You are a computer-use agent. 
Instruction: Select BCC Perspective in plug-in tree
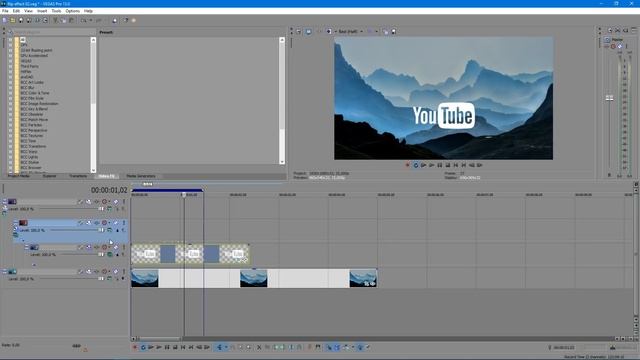point(33,130)
